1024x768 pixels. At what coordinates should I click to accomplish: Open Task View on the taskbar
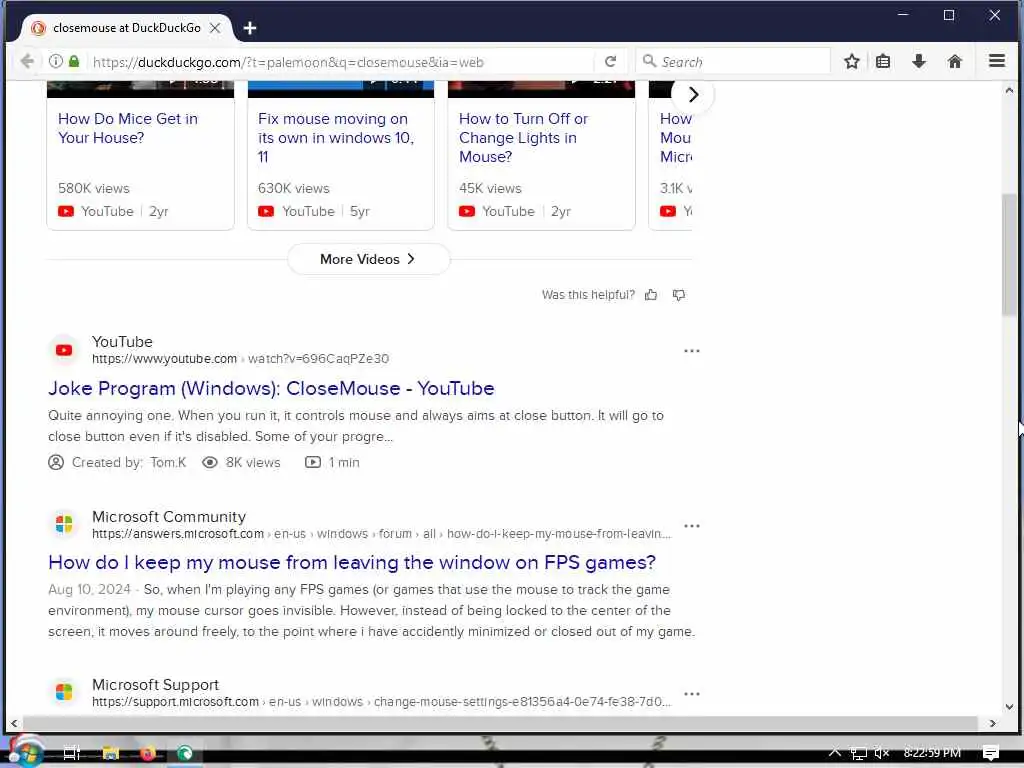point(72,753)
